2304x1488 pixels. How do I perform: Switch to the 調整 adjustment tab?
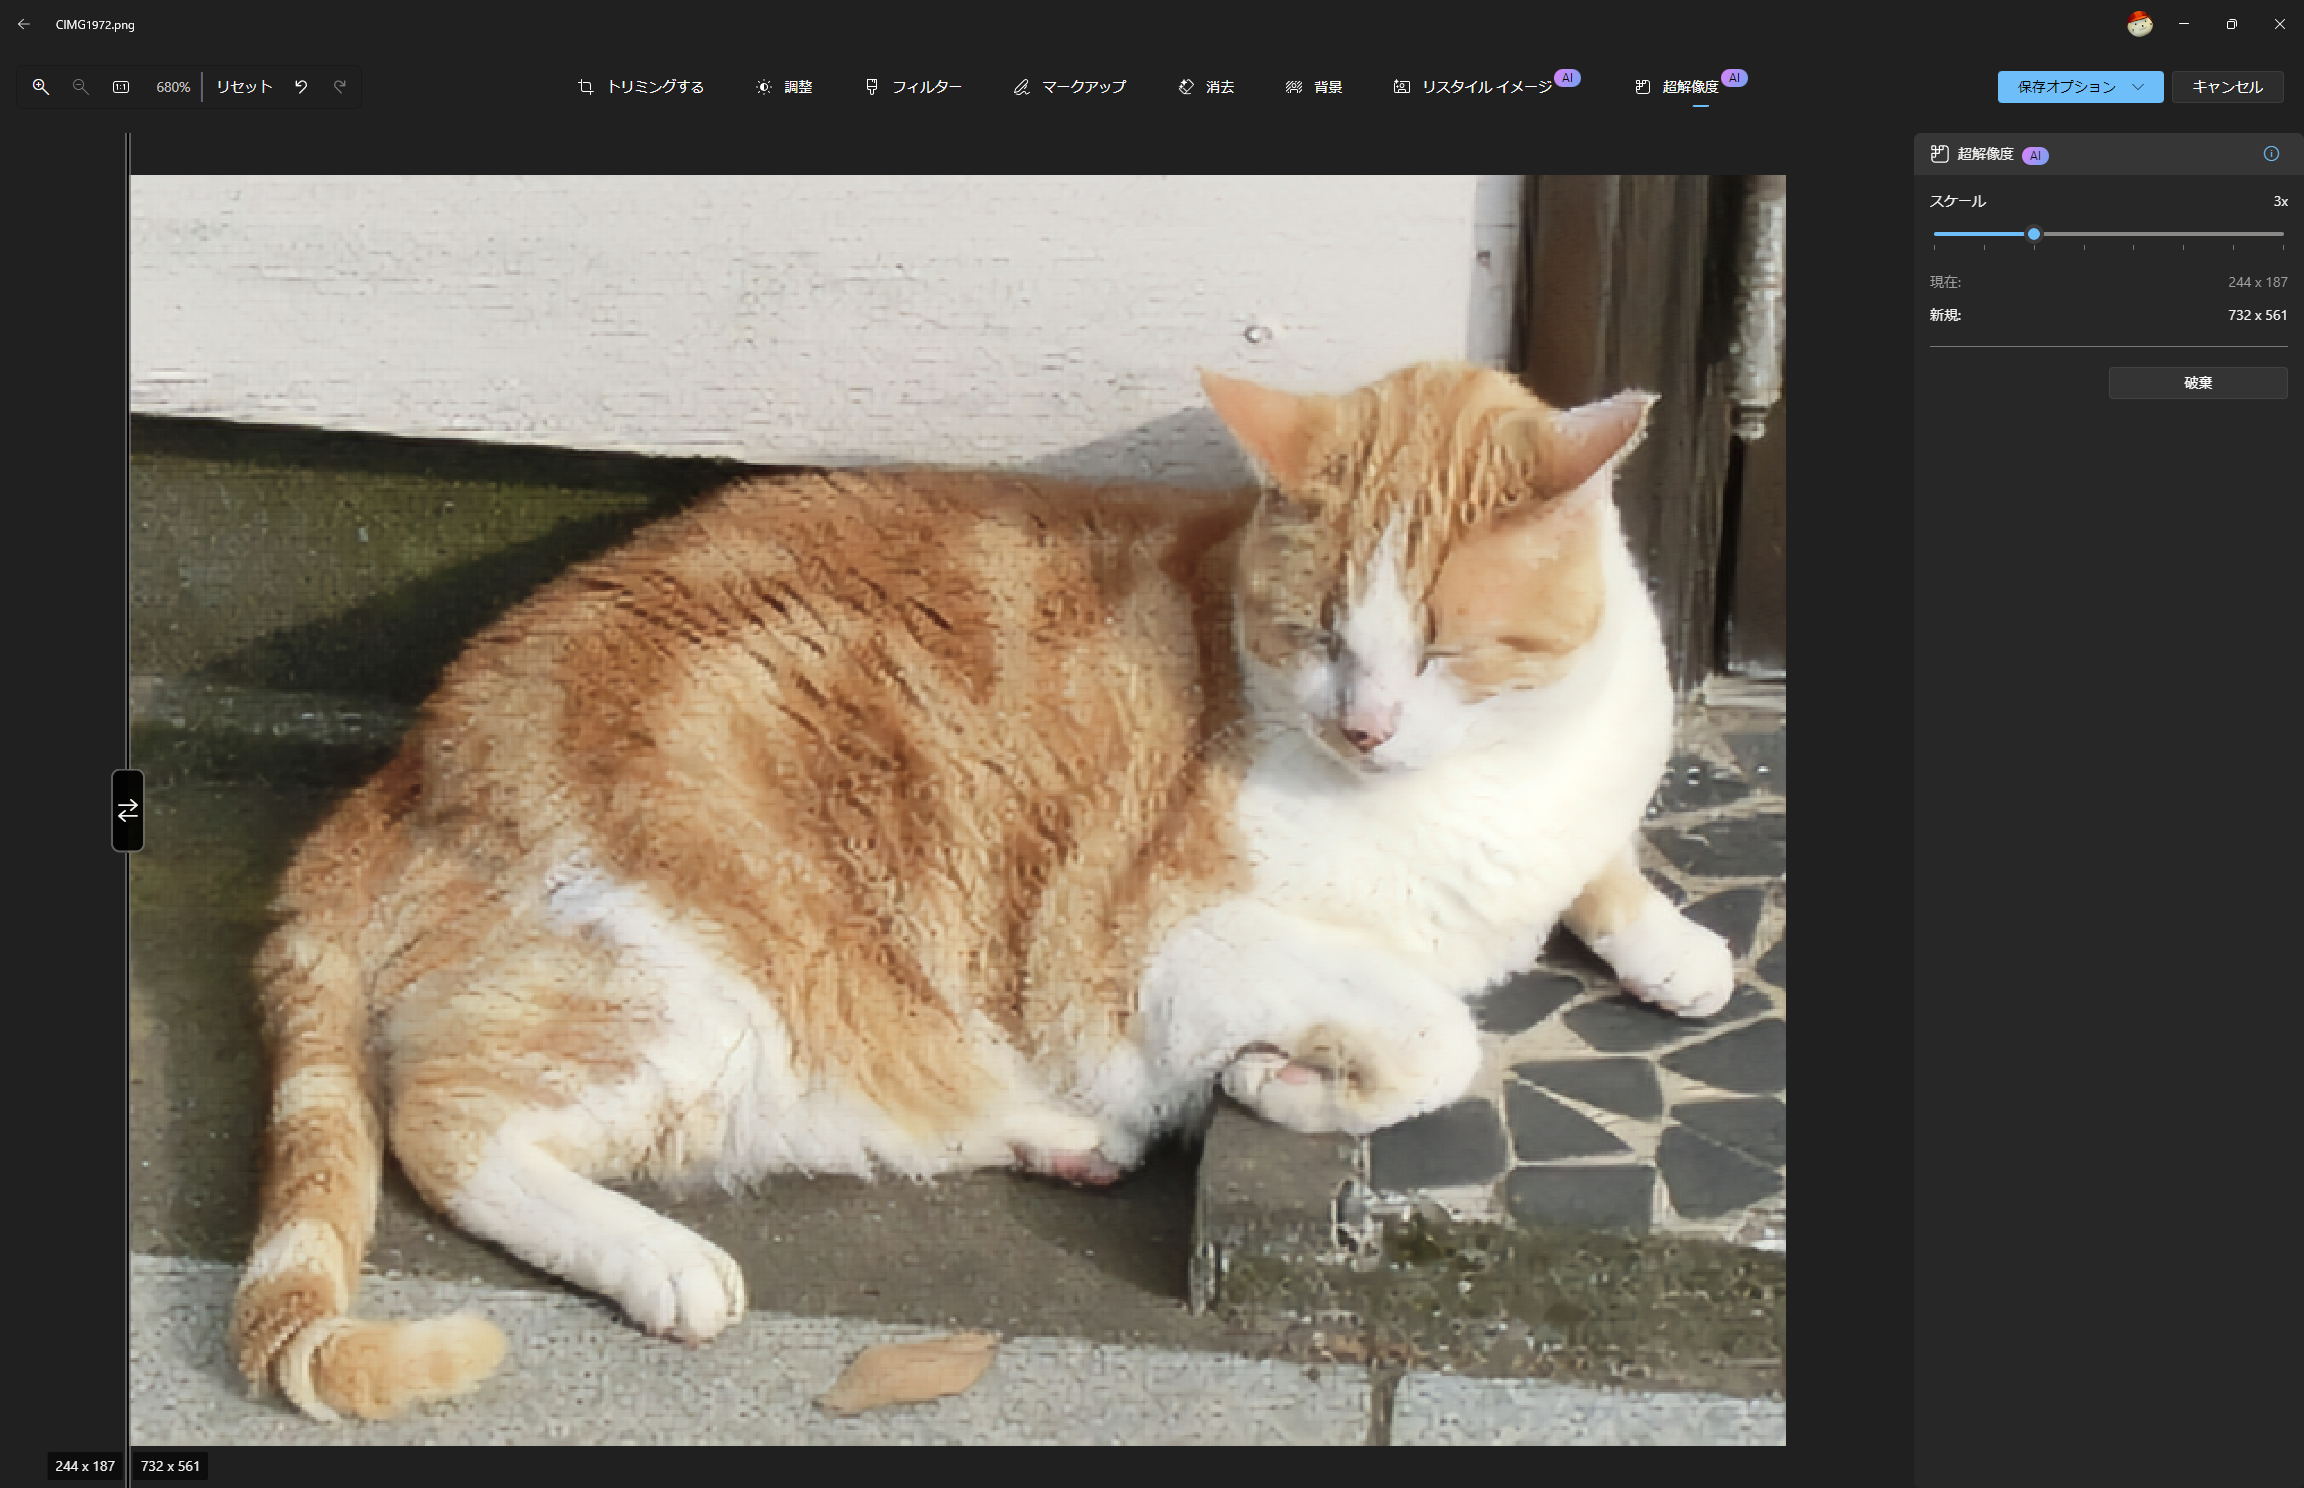pyautogui.click(x=784, y=87)
